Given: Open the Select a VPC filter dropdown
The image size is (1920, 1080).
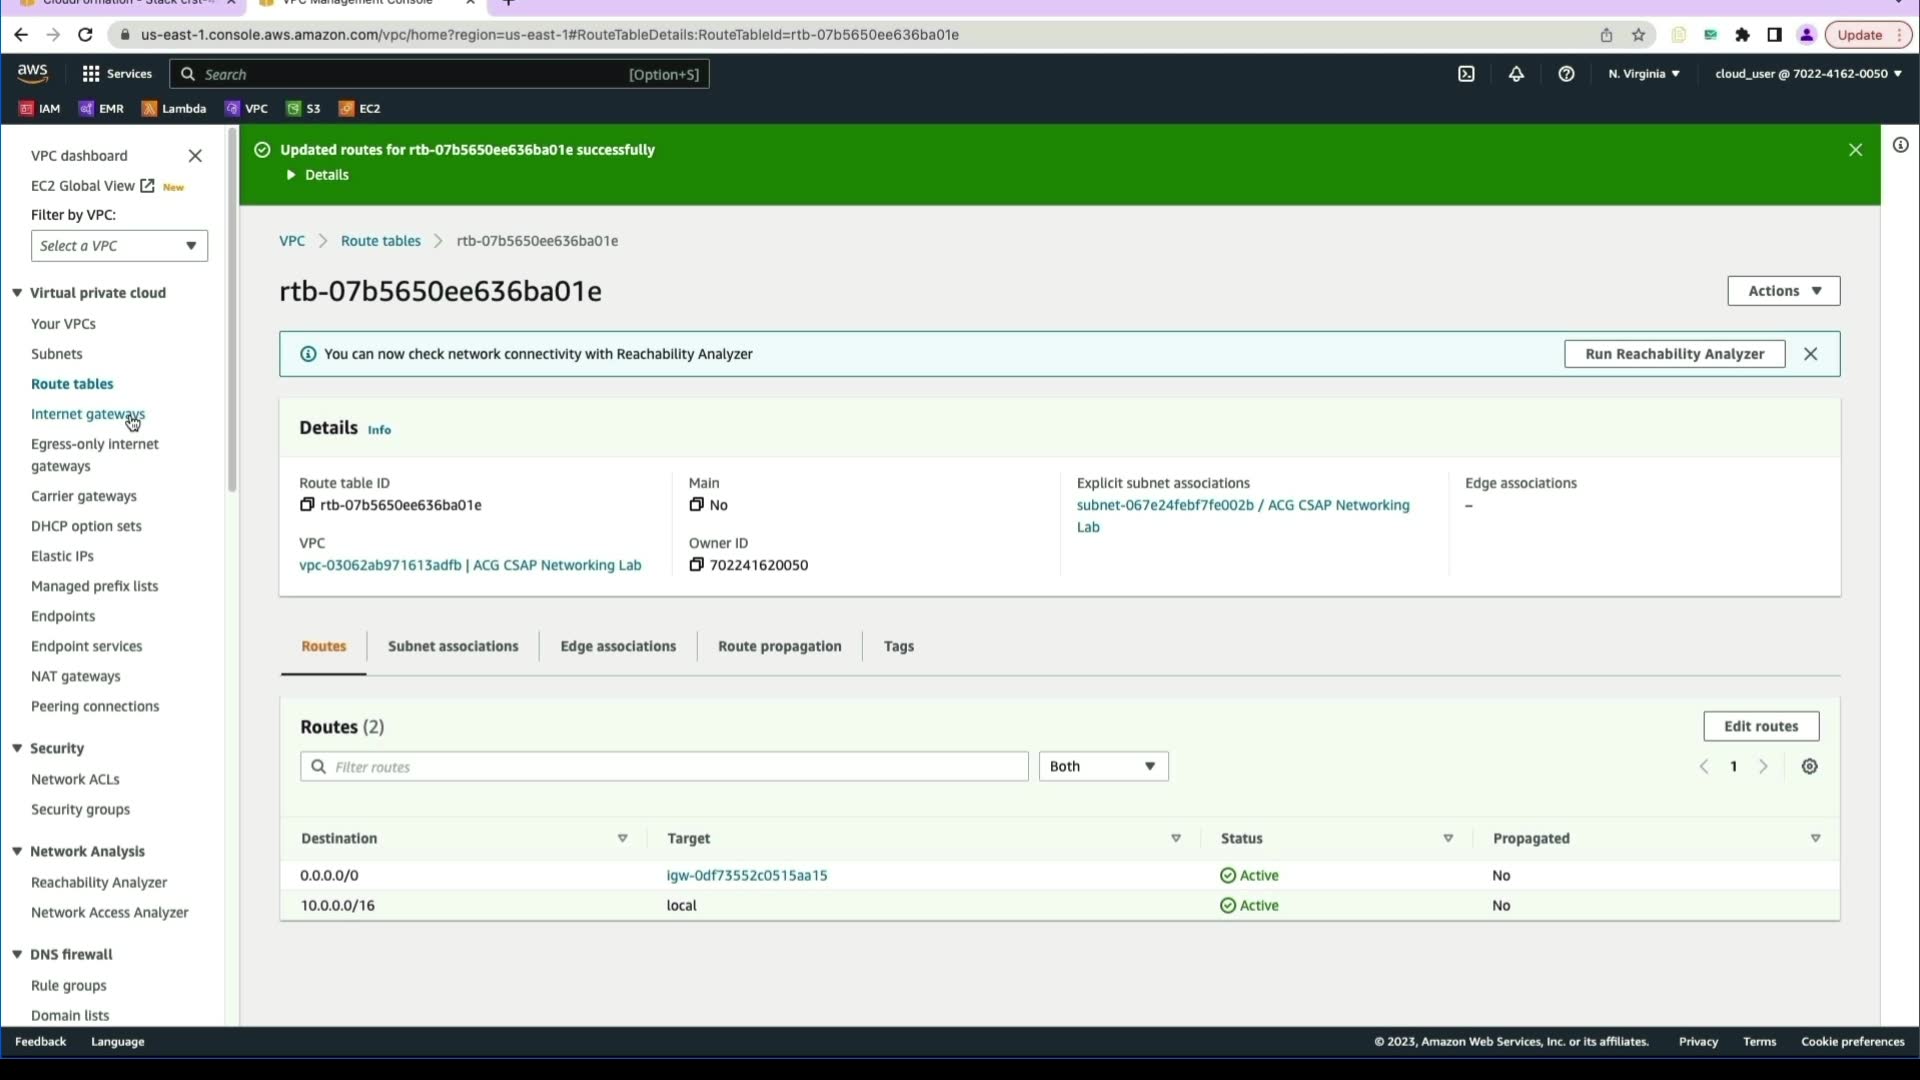Looking at the screenshot, I should (119, 246).
